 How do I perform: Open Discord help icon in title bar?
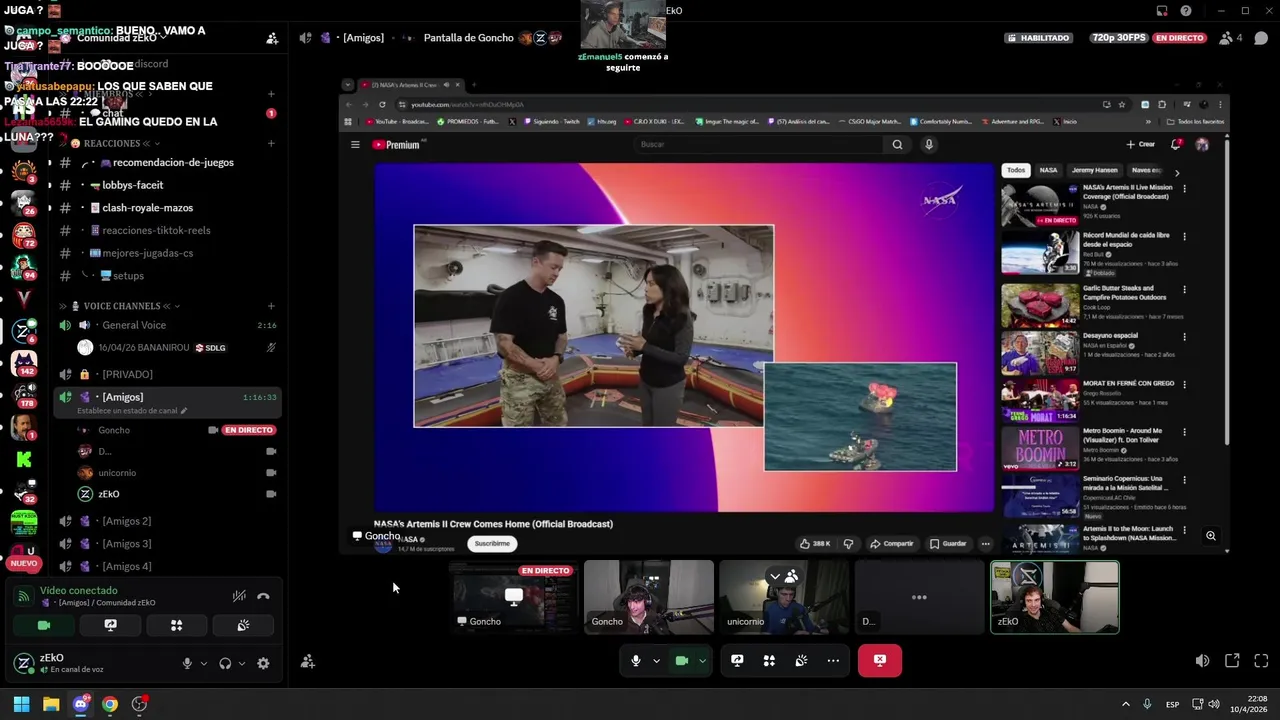tap(1186, 11)
